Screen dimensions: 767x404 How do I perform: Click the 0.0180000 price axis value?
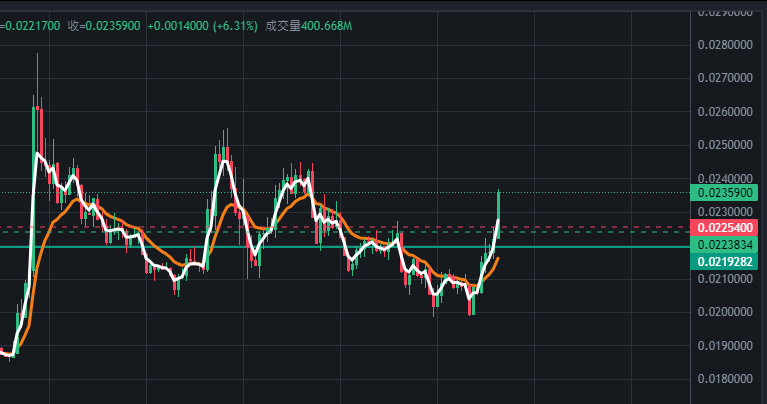pyautogui.click(x=725, y=379)
